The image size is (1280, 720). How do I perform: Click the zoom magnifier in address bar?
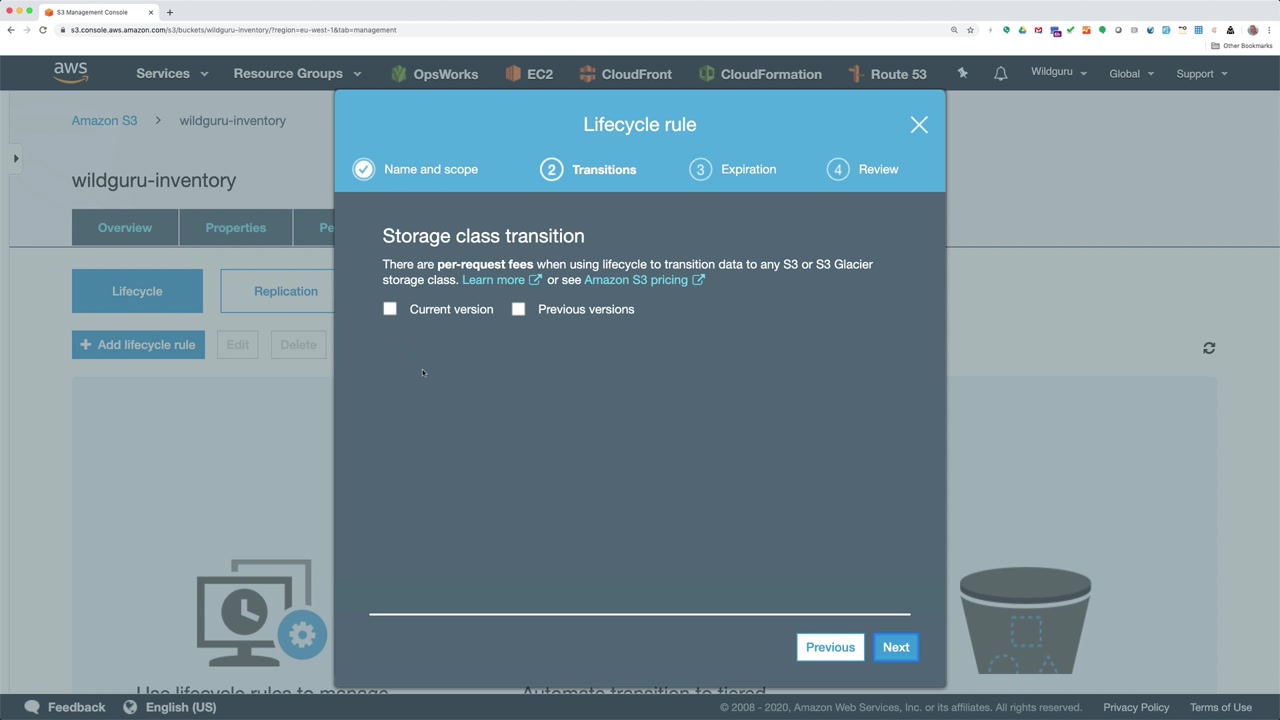coord(954,30)
